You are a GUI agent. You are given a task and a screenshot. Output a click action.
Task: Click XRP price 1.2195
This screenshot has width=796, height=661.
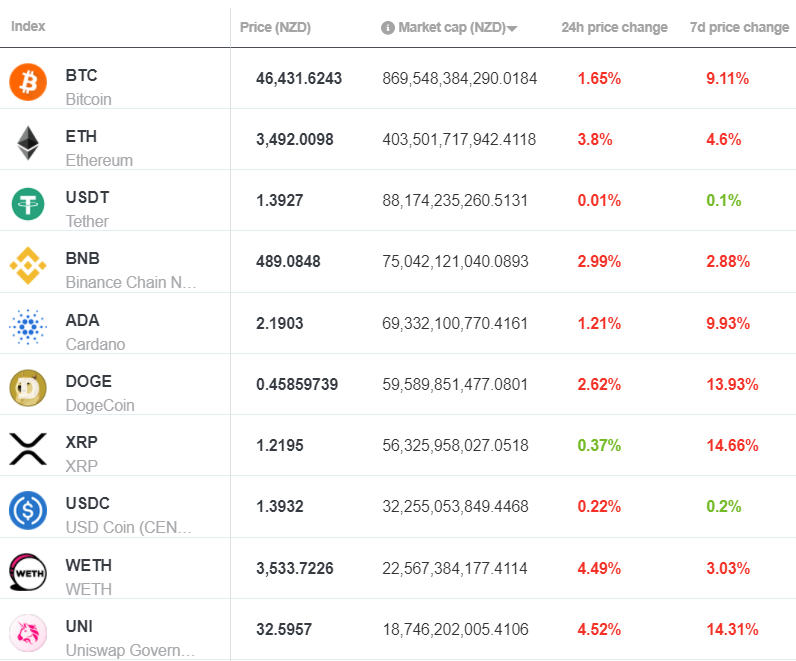coord(280,445)
